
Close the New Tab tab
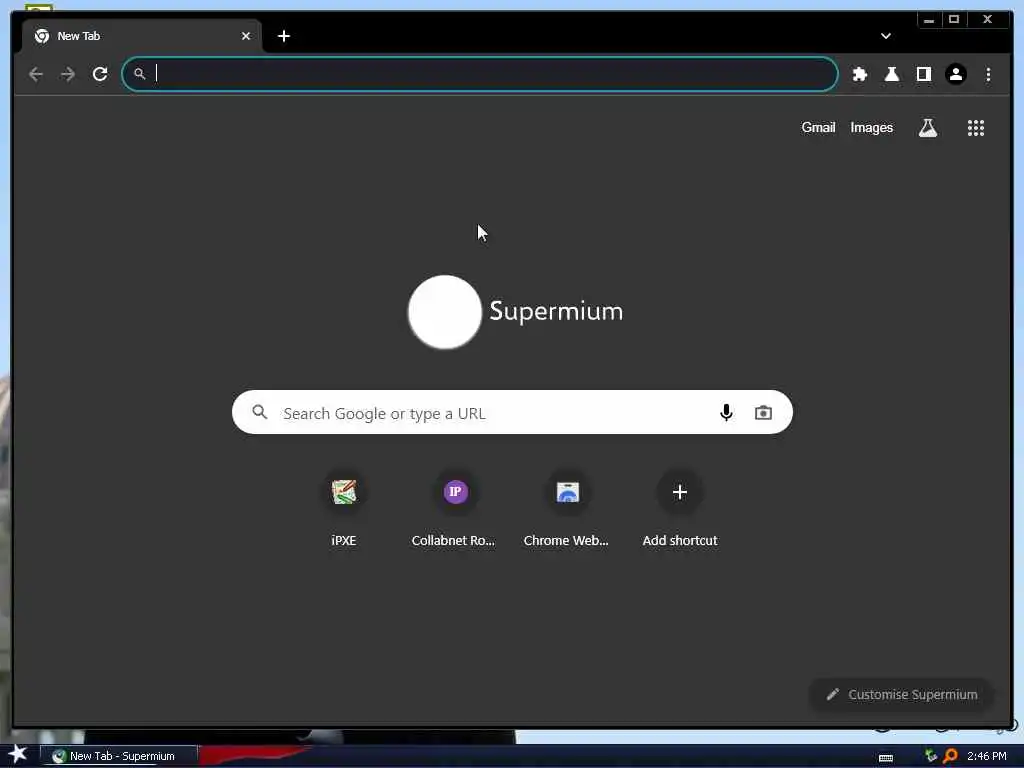click(x=246, y=36)
